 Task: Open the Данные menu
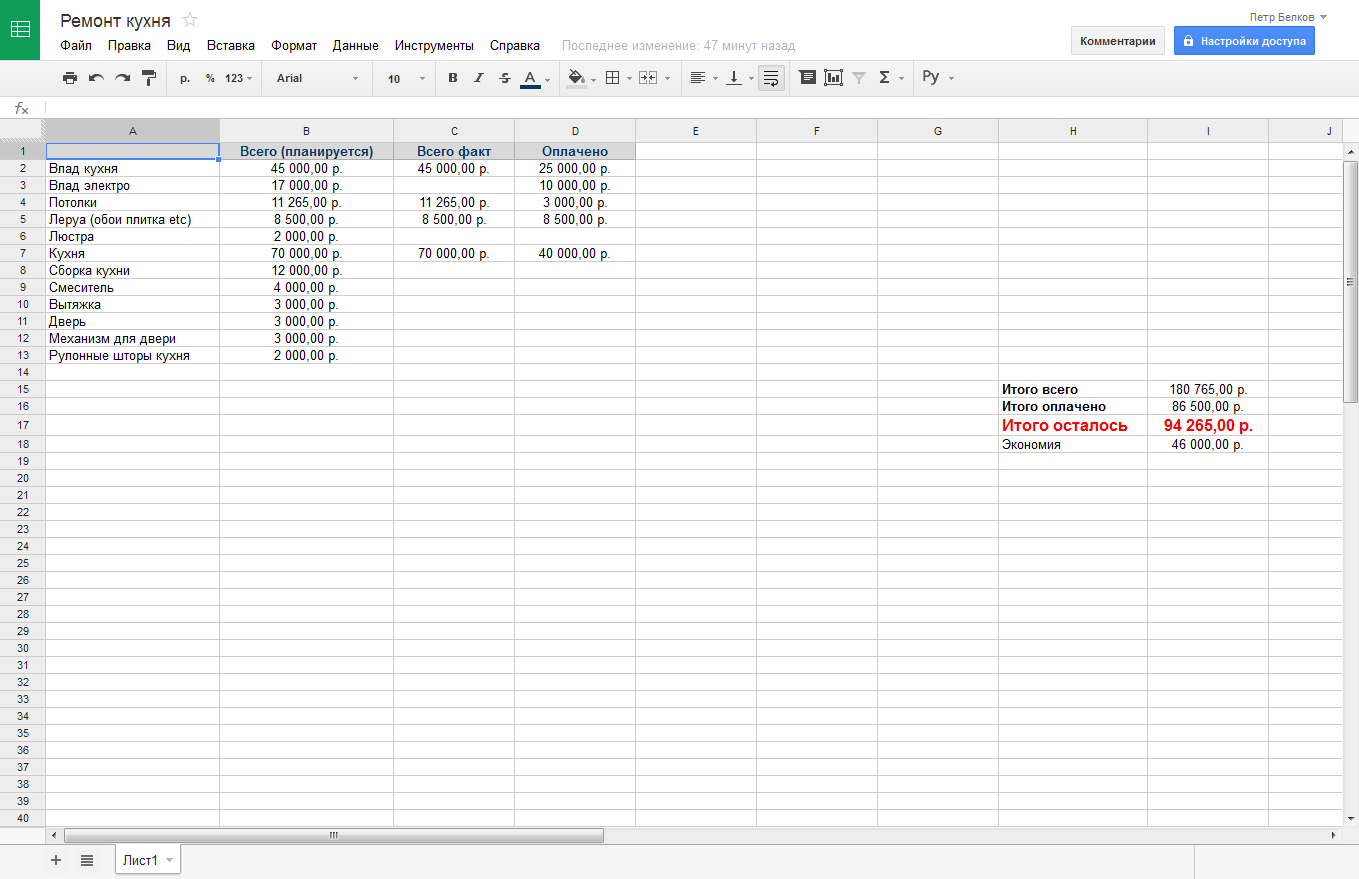click(356, 45)
